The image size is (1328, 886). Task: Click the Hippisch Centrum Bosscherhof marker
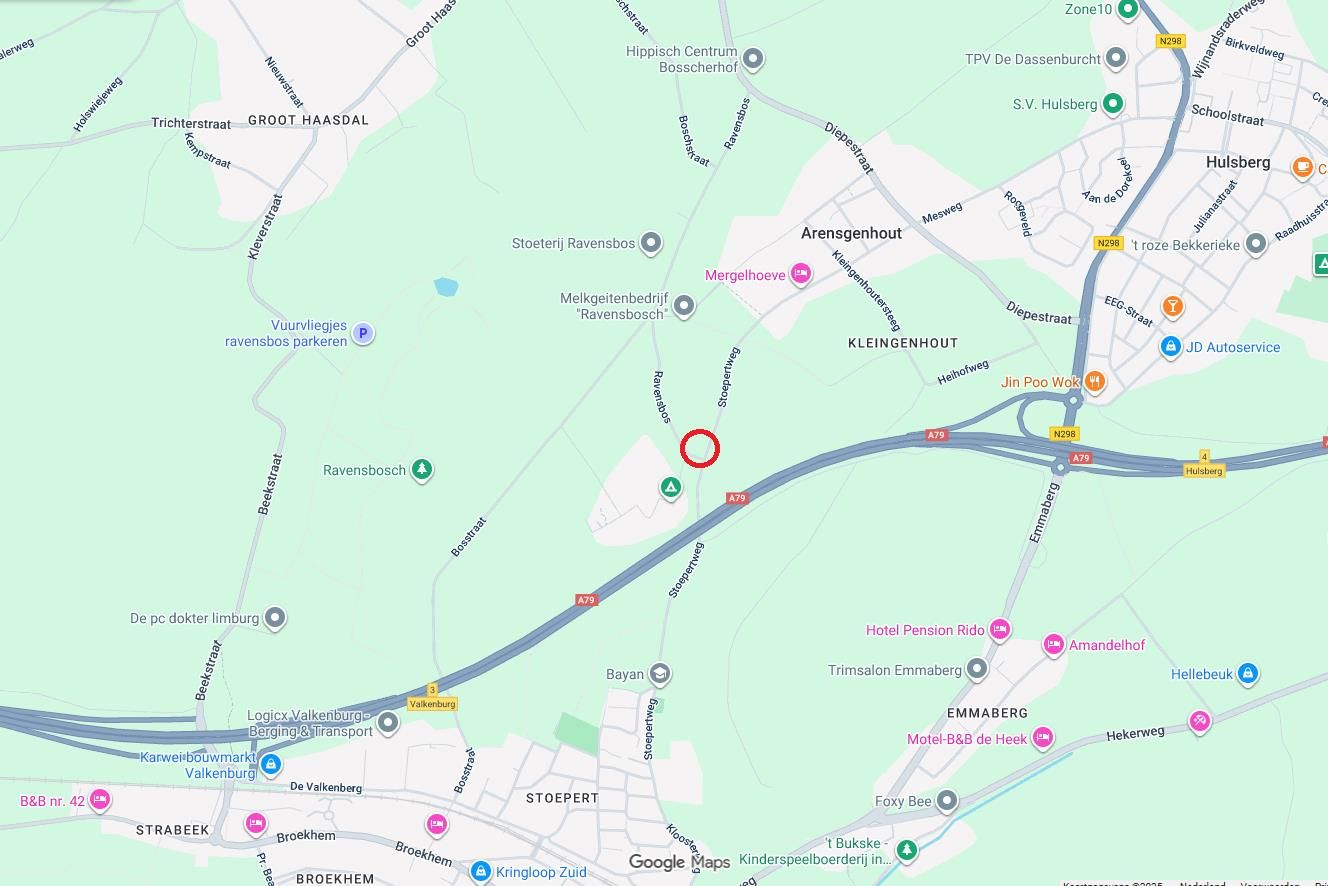(753, 59)
